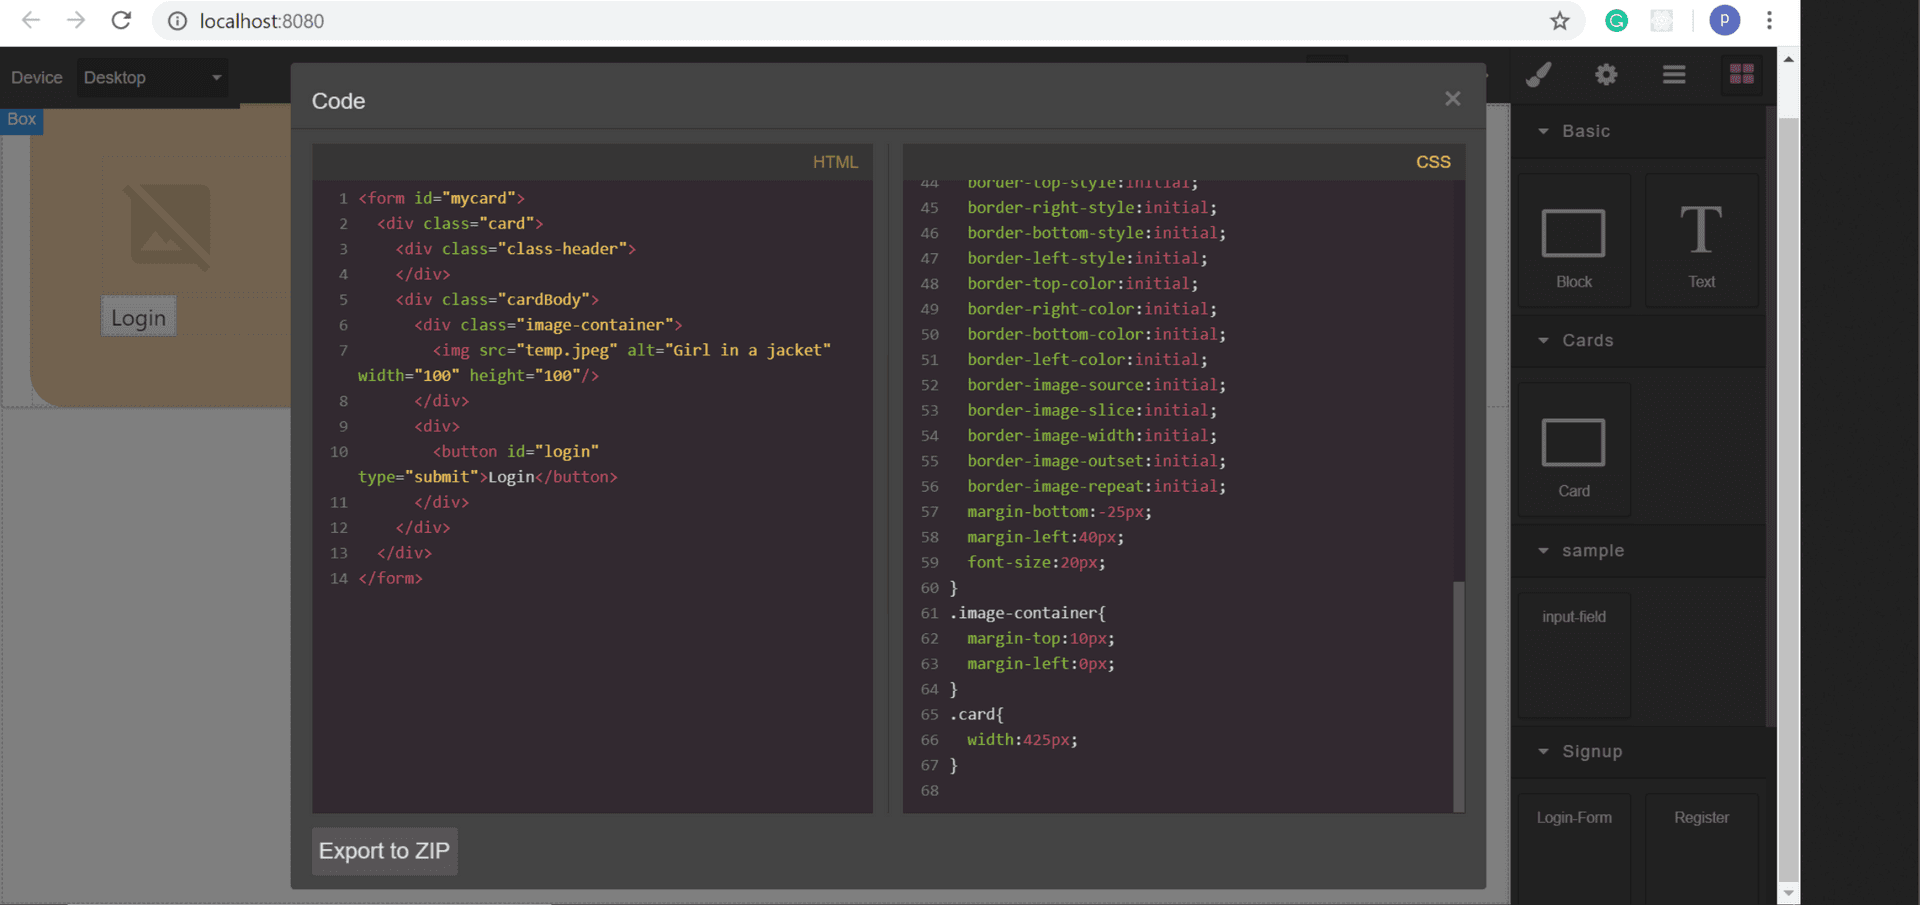Click Export to ZIP button
The width and height of the screenshot is (1920, 905).
tap(384, 851)
